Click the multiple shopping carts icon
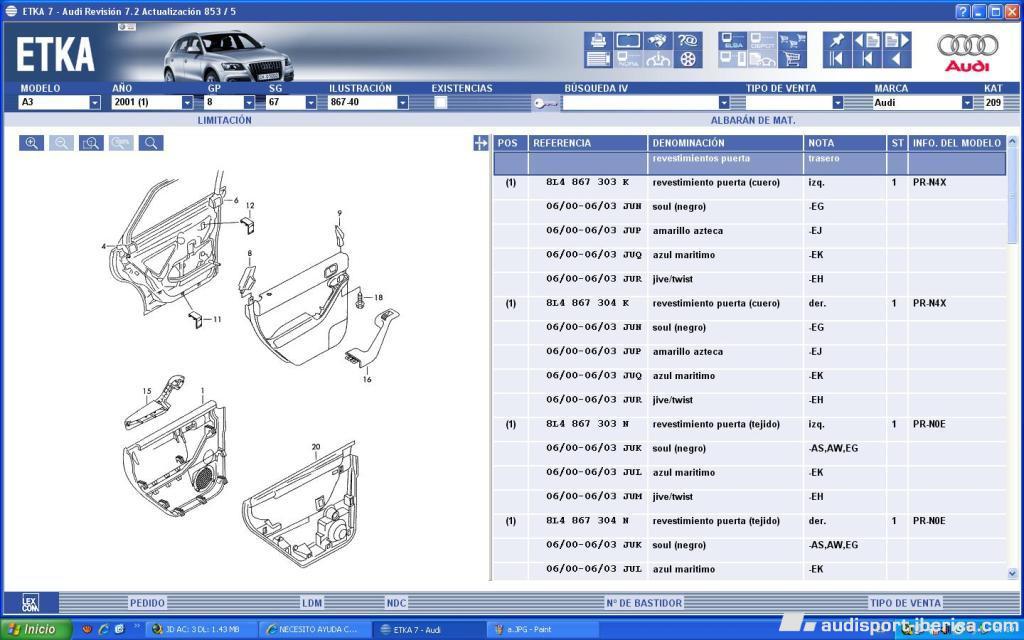The height and width of the screenshot is (640, 1024). pos(792,40)
